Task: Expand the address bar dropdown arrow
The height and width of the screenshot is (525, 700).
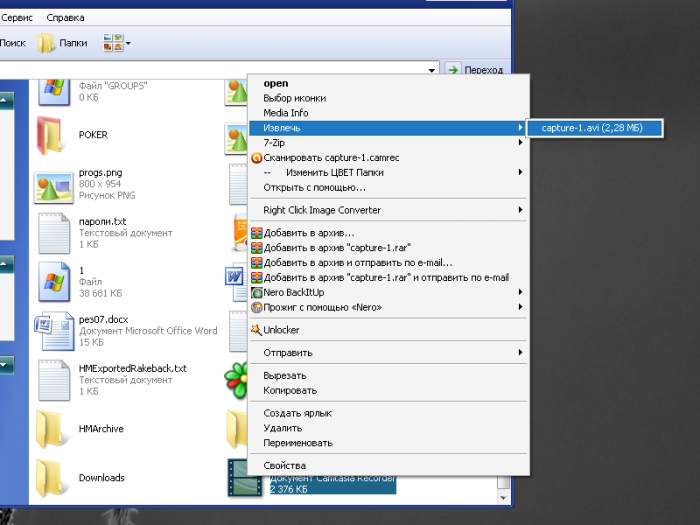Action: click(432, 70)
